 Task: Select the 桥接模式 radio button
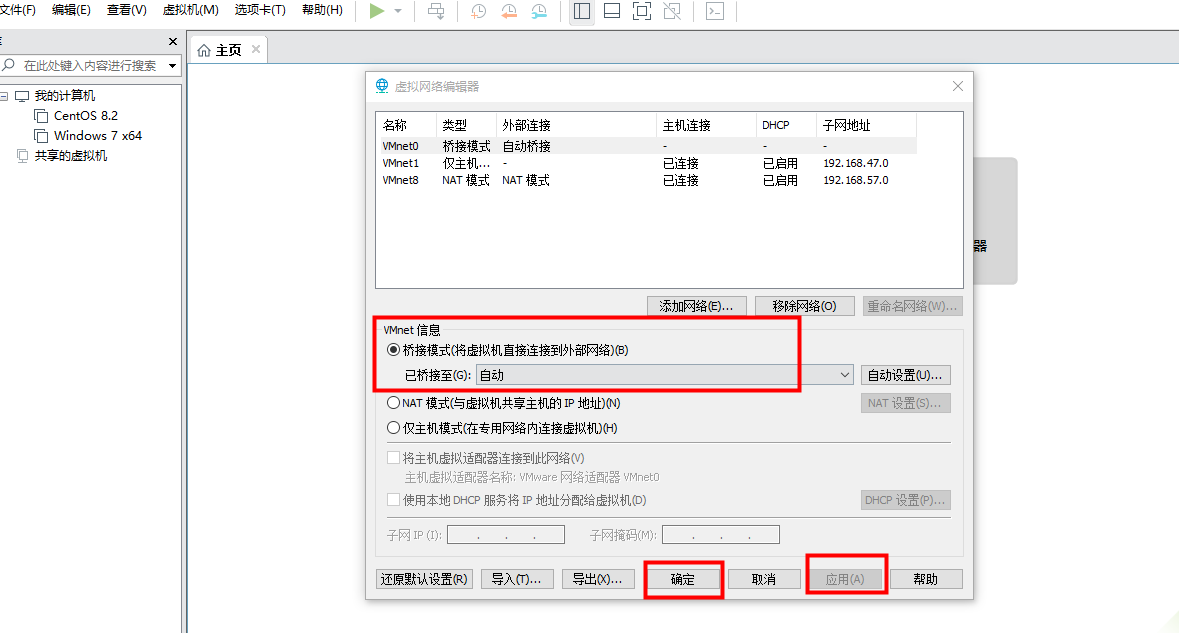[393, 350]
